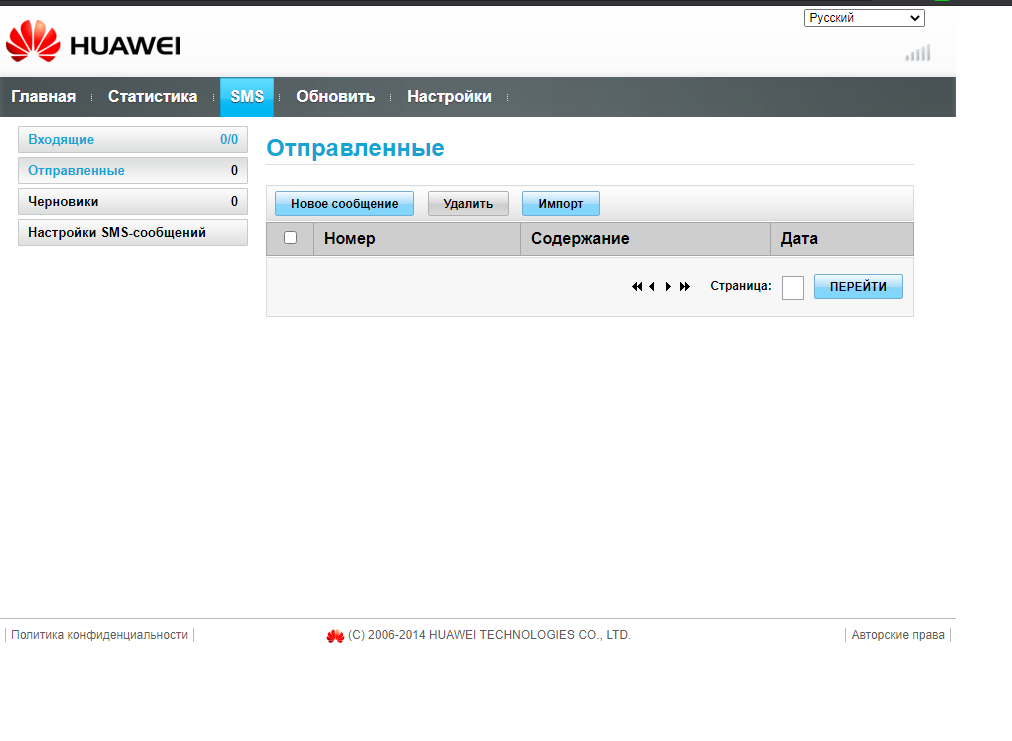
Task: Jump to the last page of messages
Action: [x=685, y=287]
